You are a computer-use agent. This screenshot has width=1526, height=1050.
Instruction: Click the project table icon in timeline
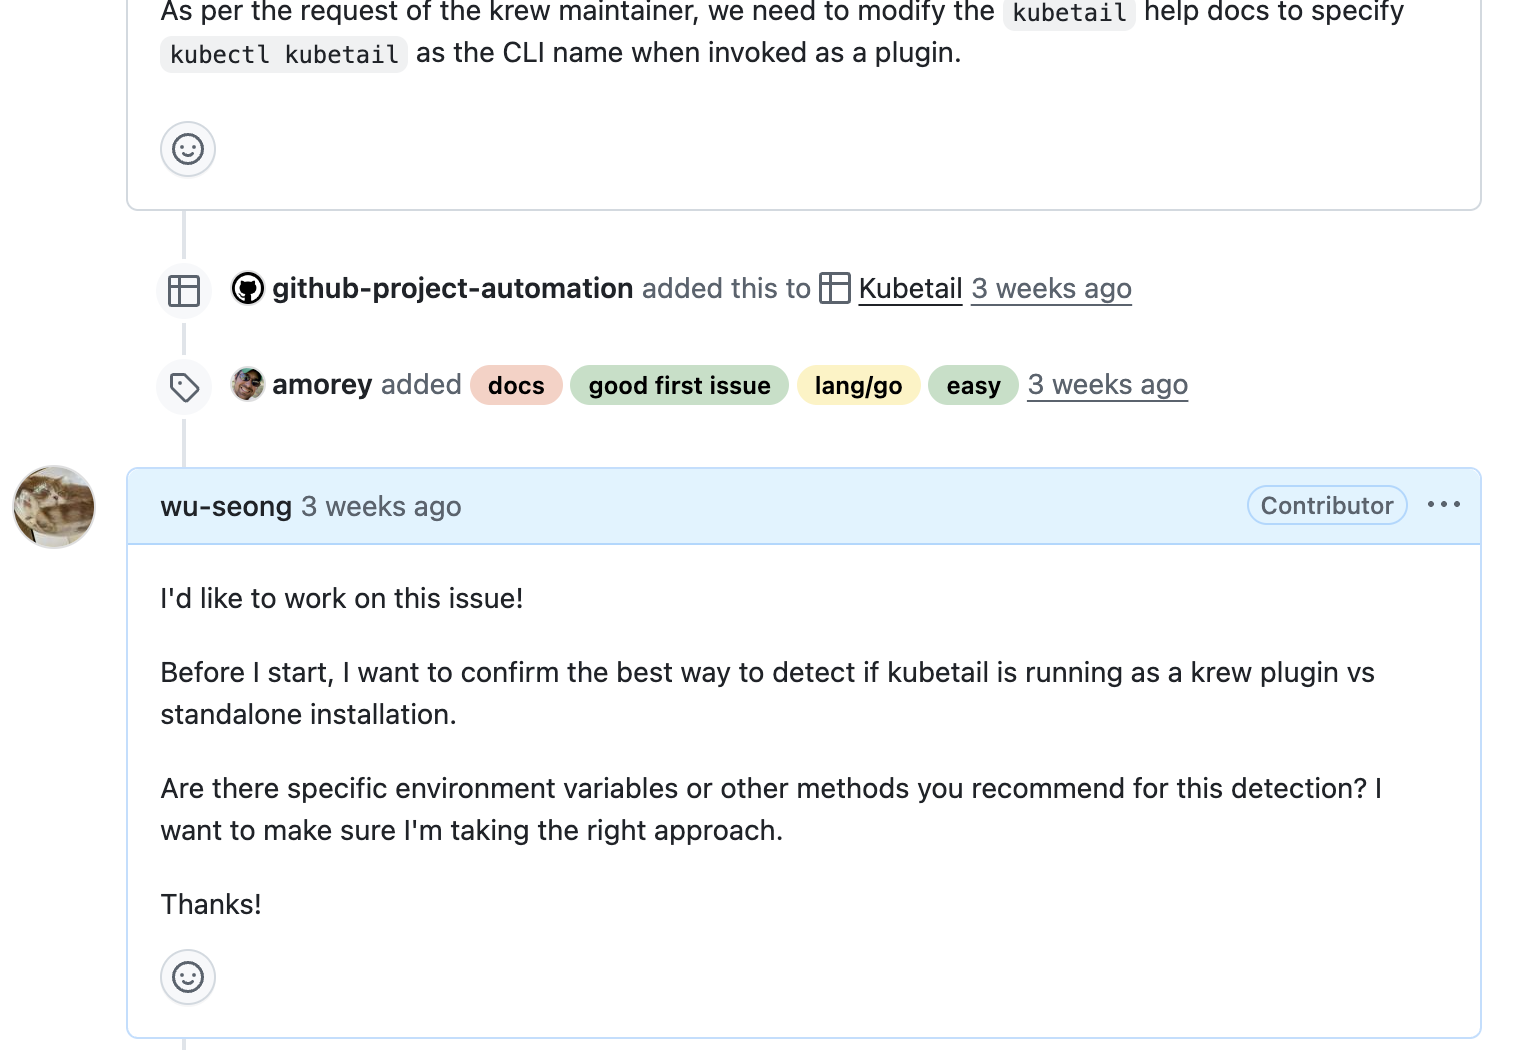184,291
